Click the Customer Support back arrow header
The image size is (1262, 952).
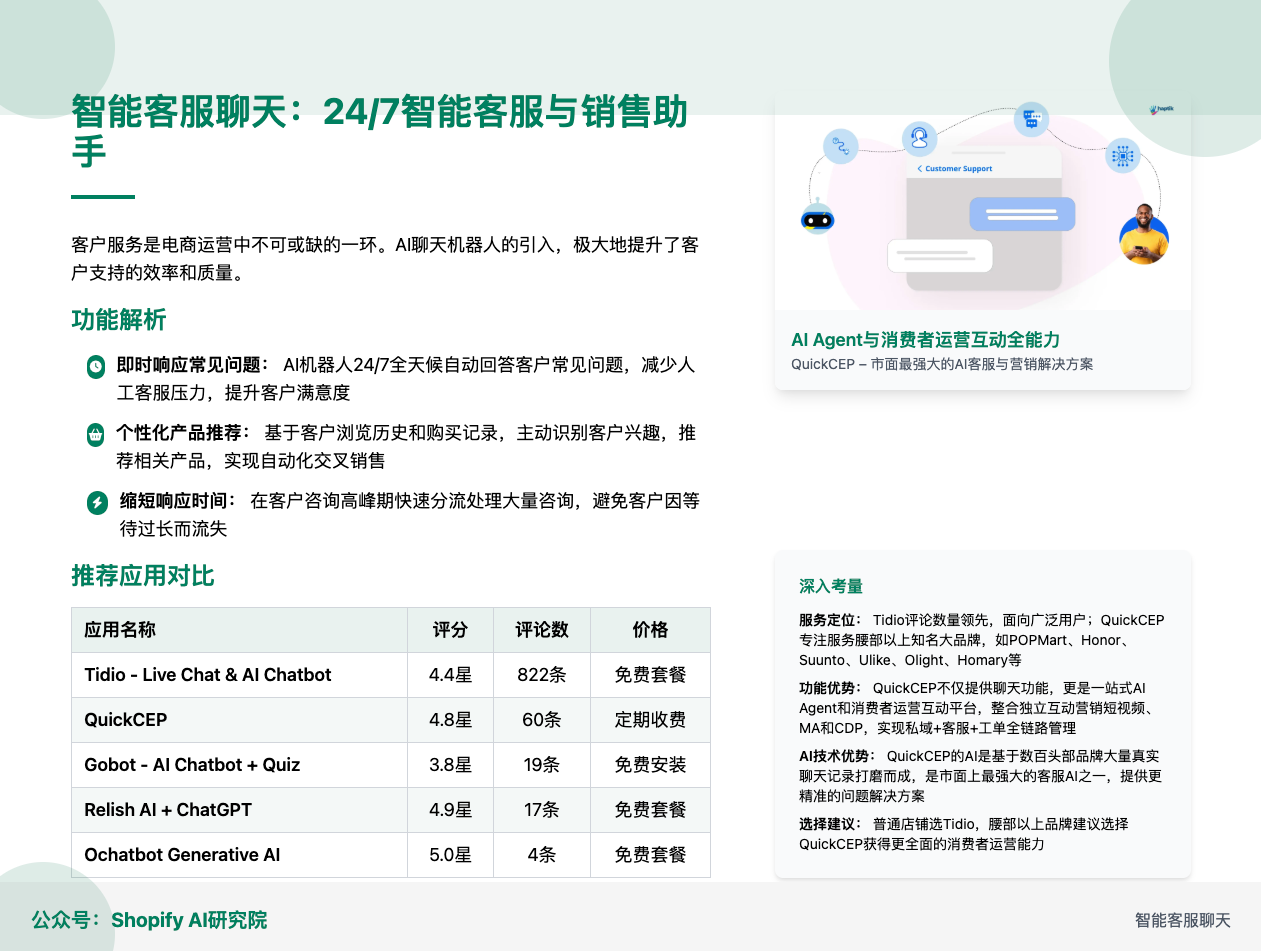point(954,169)
